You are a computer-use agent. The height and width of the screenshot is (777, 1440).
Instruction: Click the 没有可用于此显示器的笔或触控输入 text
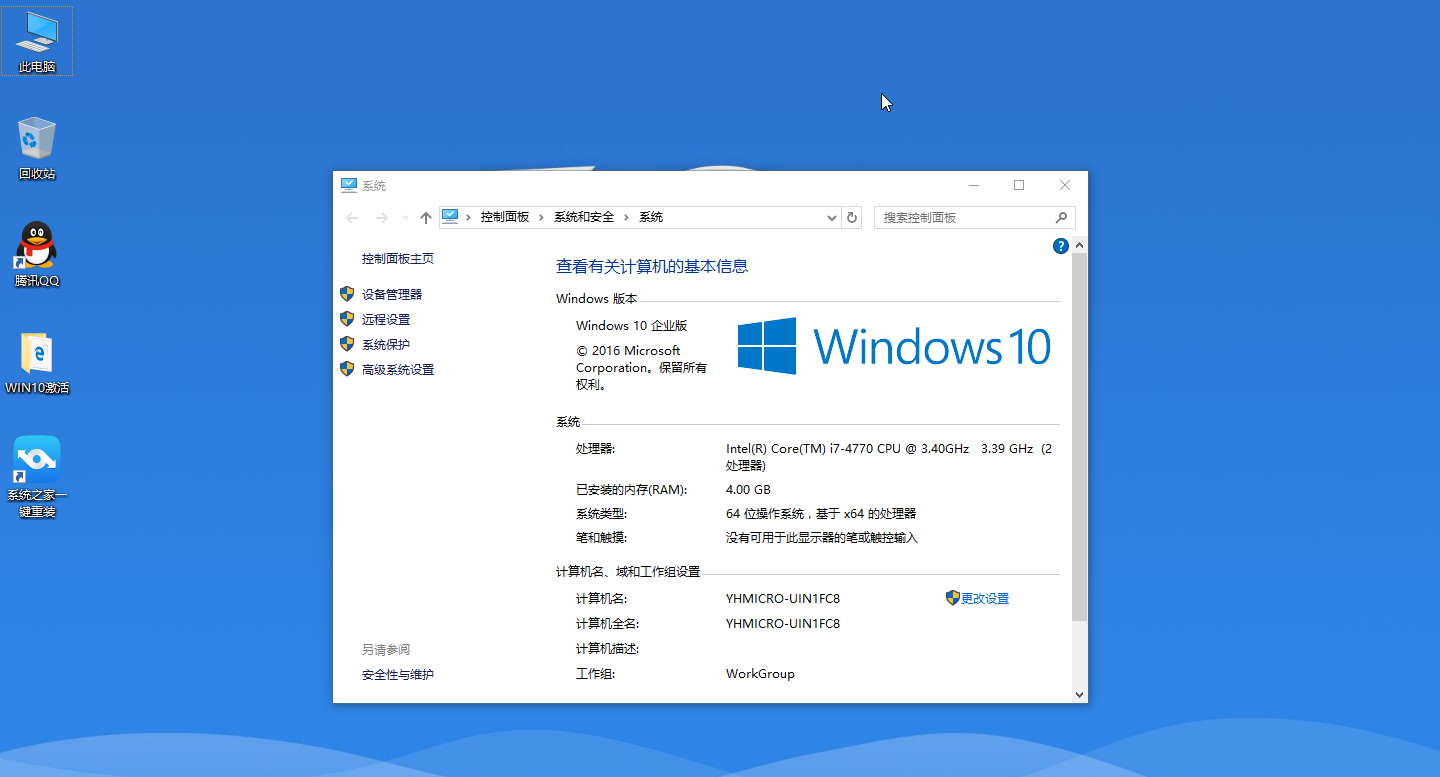point(822,537)
